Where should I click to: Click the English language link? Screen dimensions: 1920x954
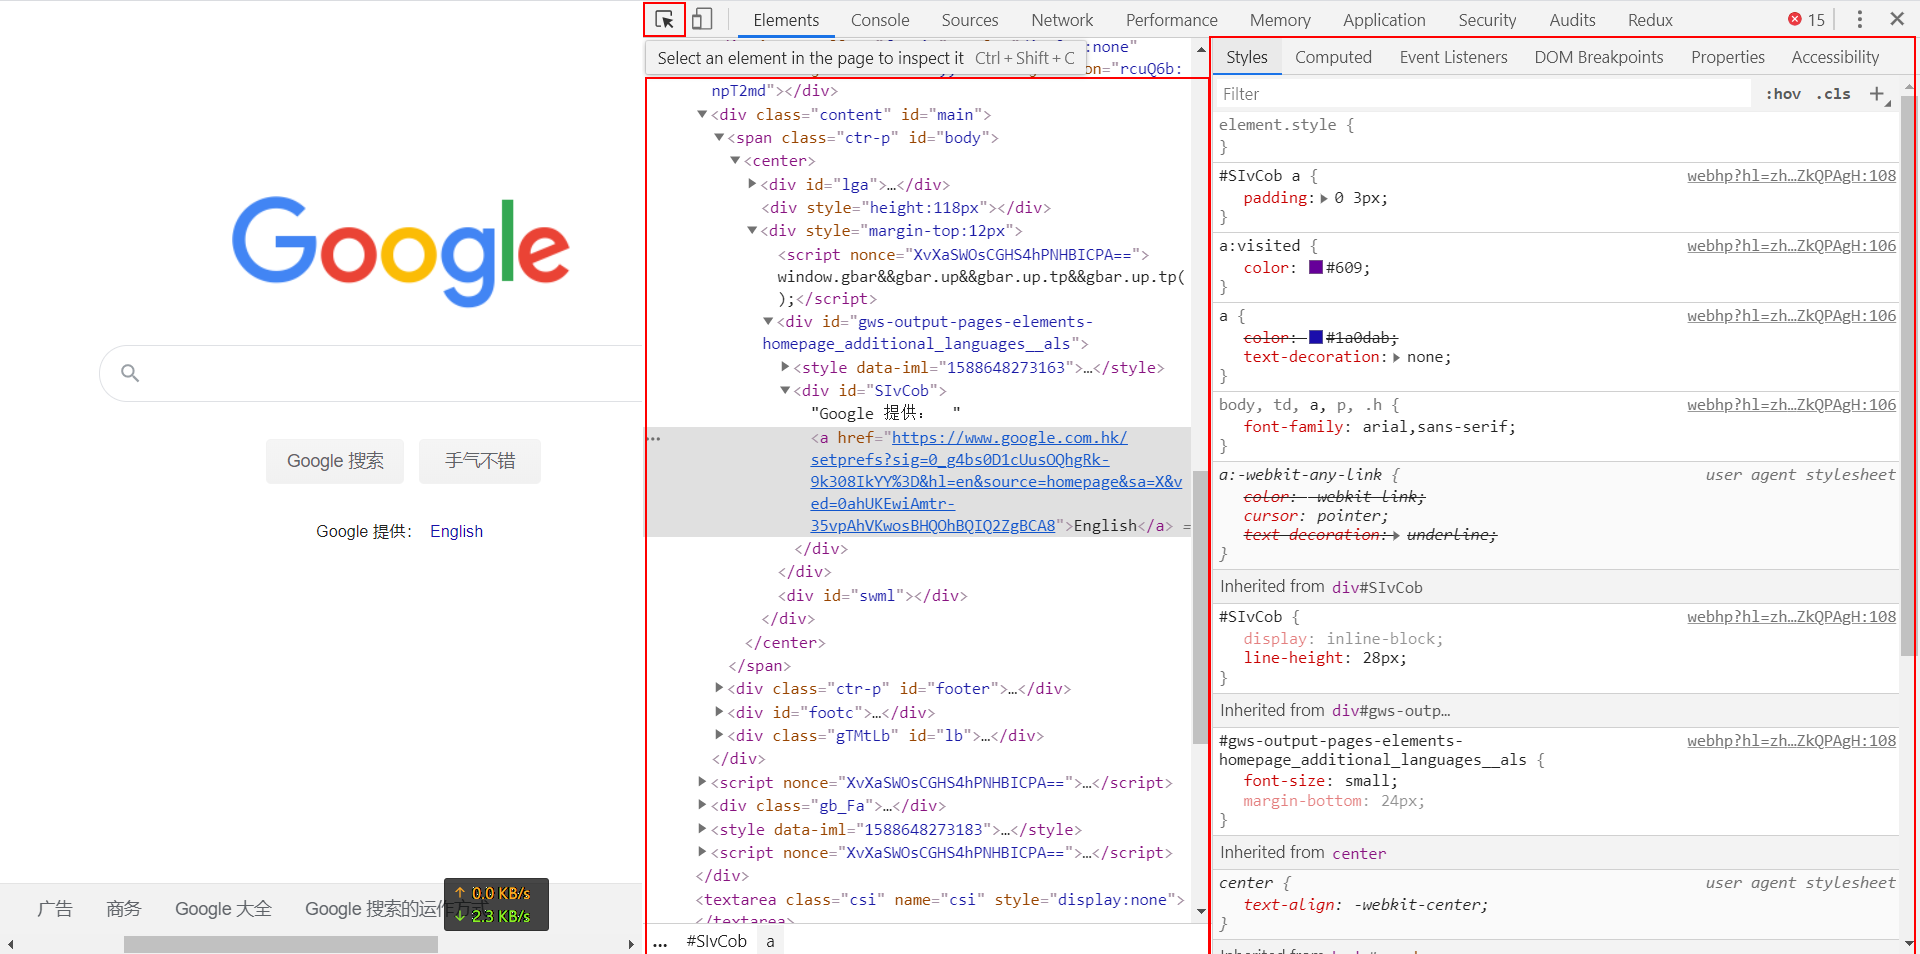[456, 531]
